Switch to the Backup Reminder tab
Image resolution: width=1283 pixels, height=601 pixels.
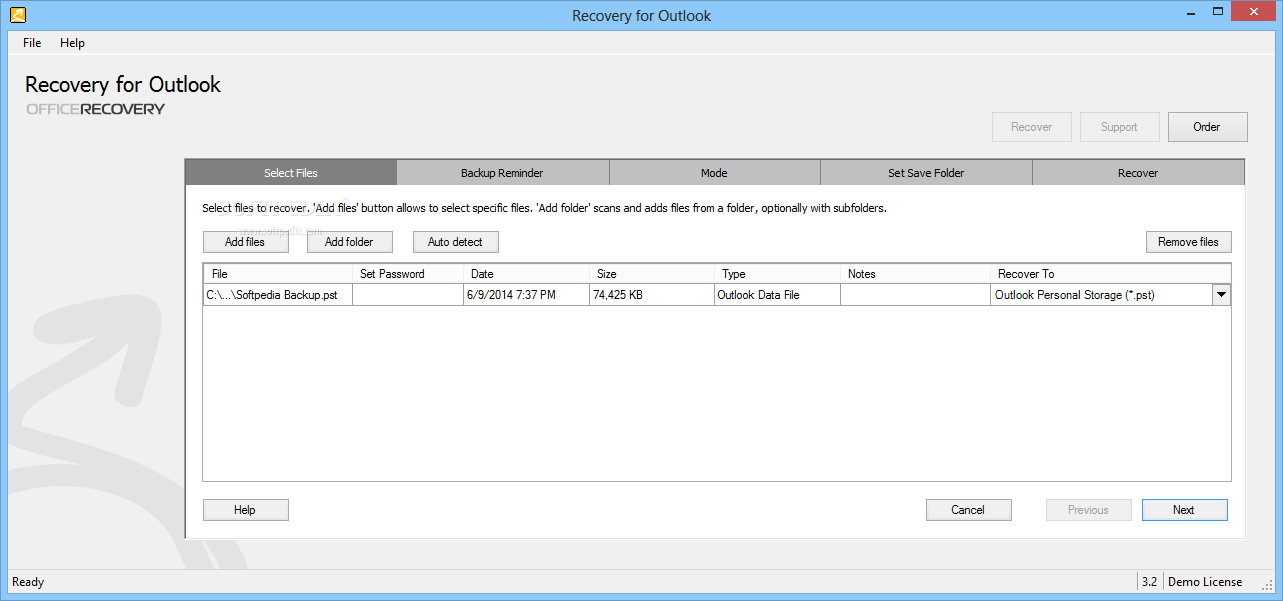tap(502, 173)
